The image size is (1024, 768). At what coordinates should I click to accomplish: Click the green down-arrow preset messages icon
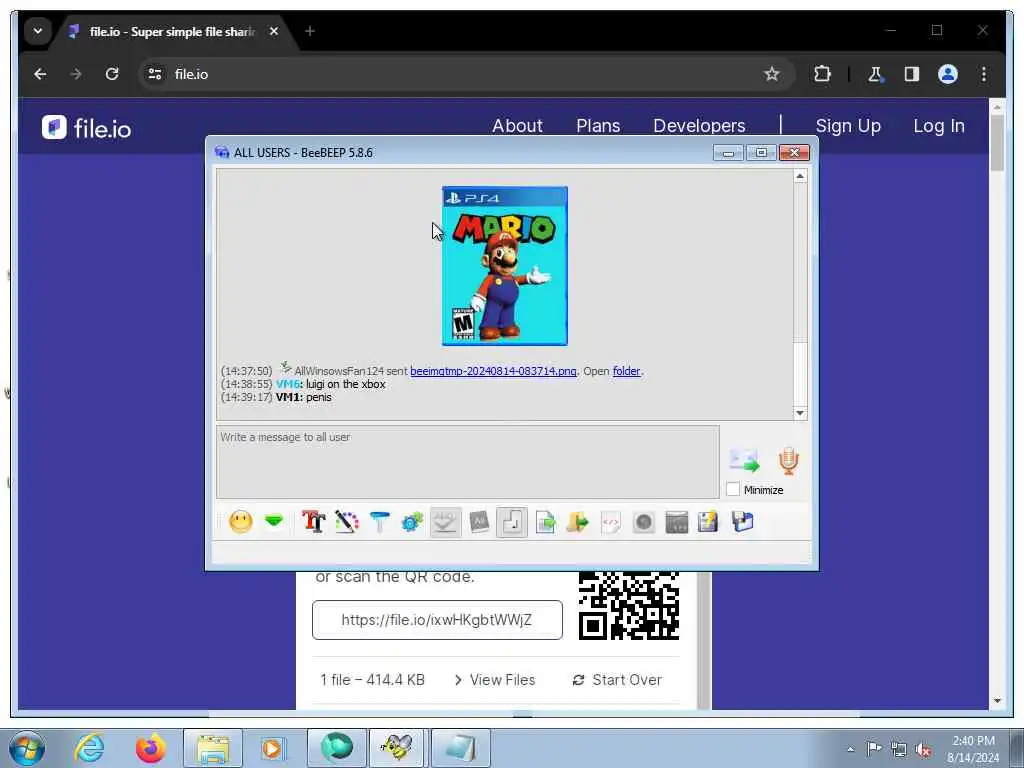[274, 520]
